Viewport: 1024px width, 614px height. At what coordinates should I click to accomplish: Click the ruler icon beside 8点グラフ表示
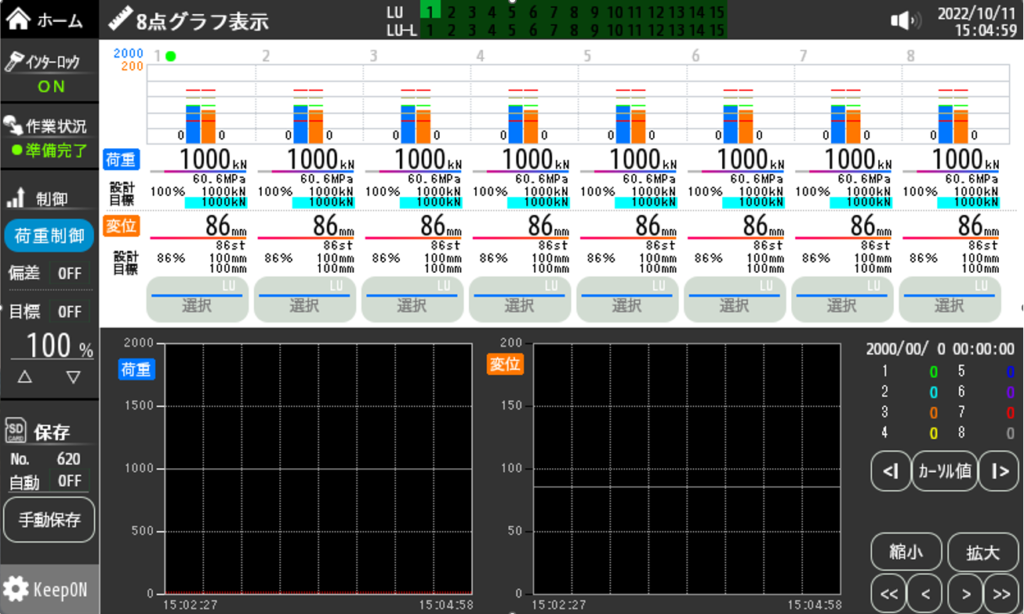coord(120,18)
